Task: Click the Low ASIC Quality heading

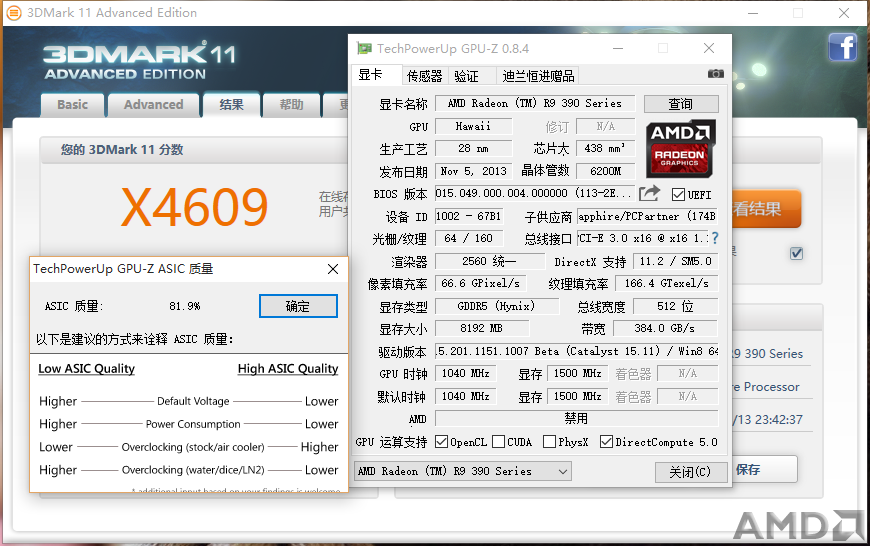Action: pyautogui.click(x=87, y=369)
